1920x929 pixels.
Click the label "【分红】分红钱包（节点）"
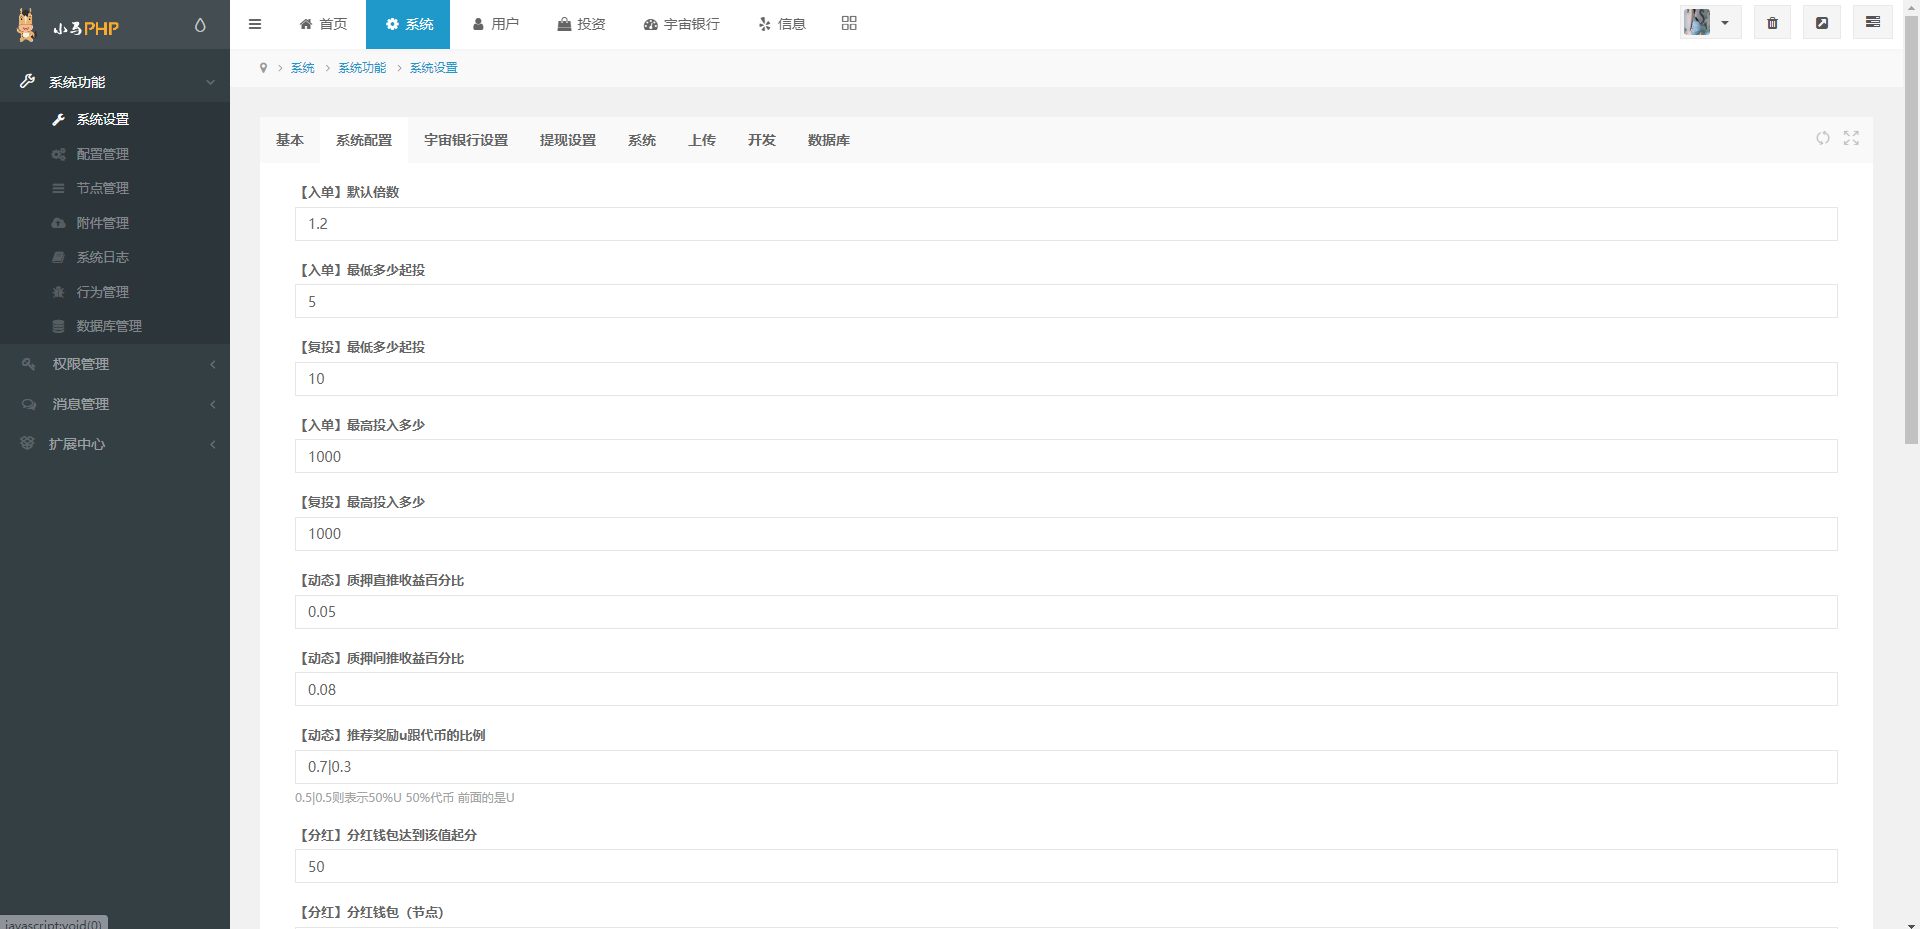point(370,912)
